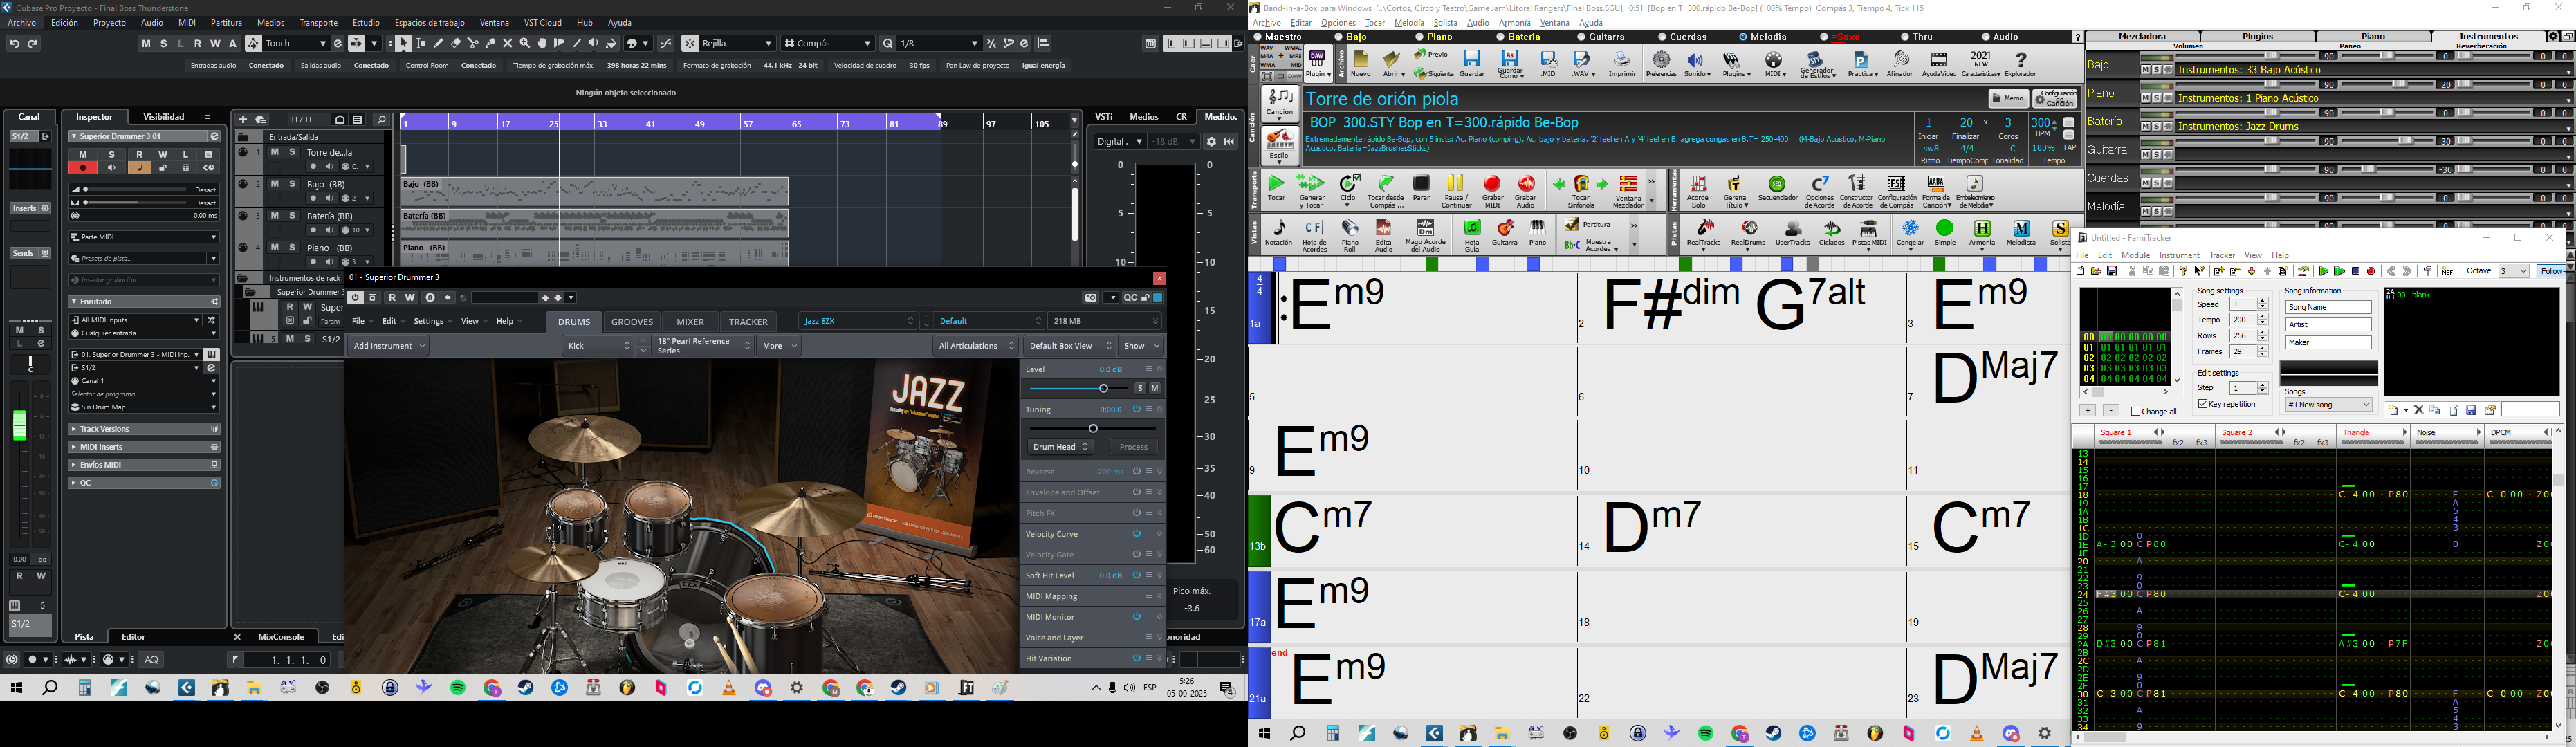
Task: Enable the Change all checkbox
Action: coord(2136,411)
